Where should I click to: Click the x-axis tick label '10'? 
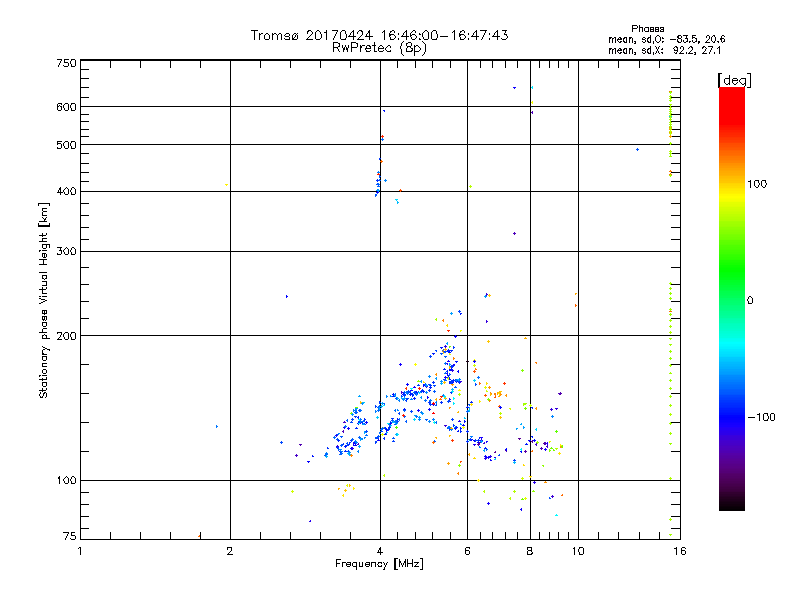click(x=578, y=551)
